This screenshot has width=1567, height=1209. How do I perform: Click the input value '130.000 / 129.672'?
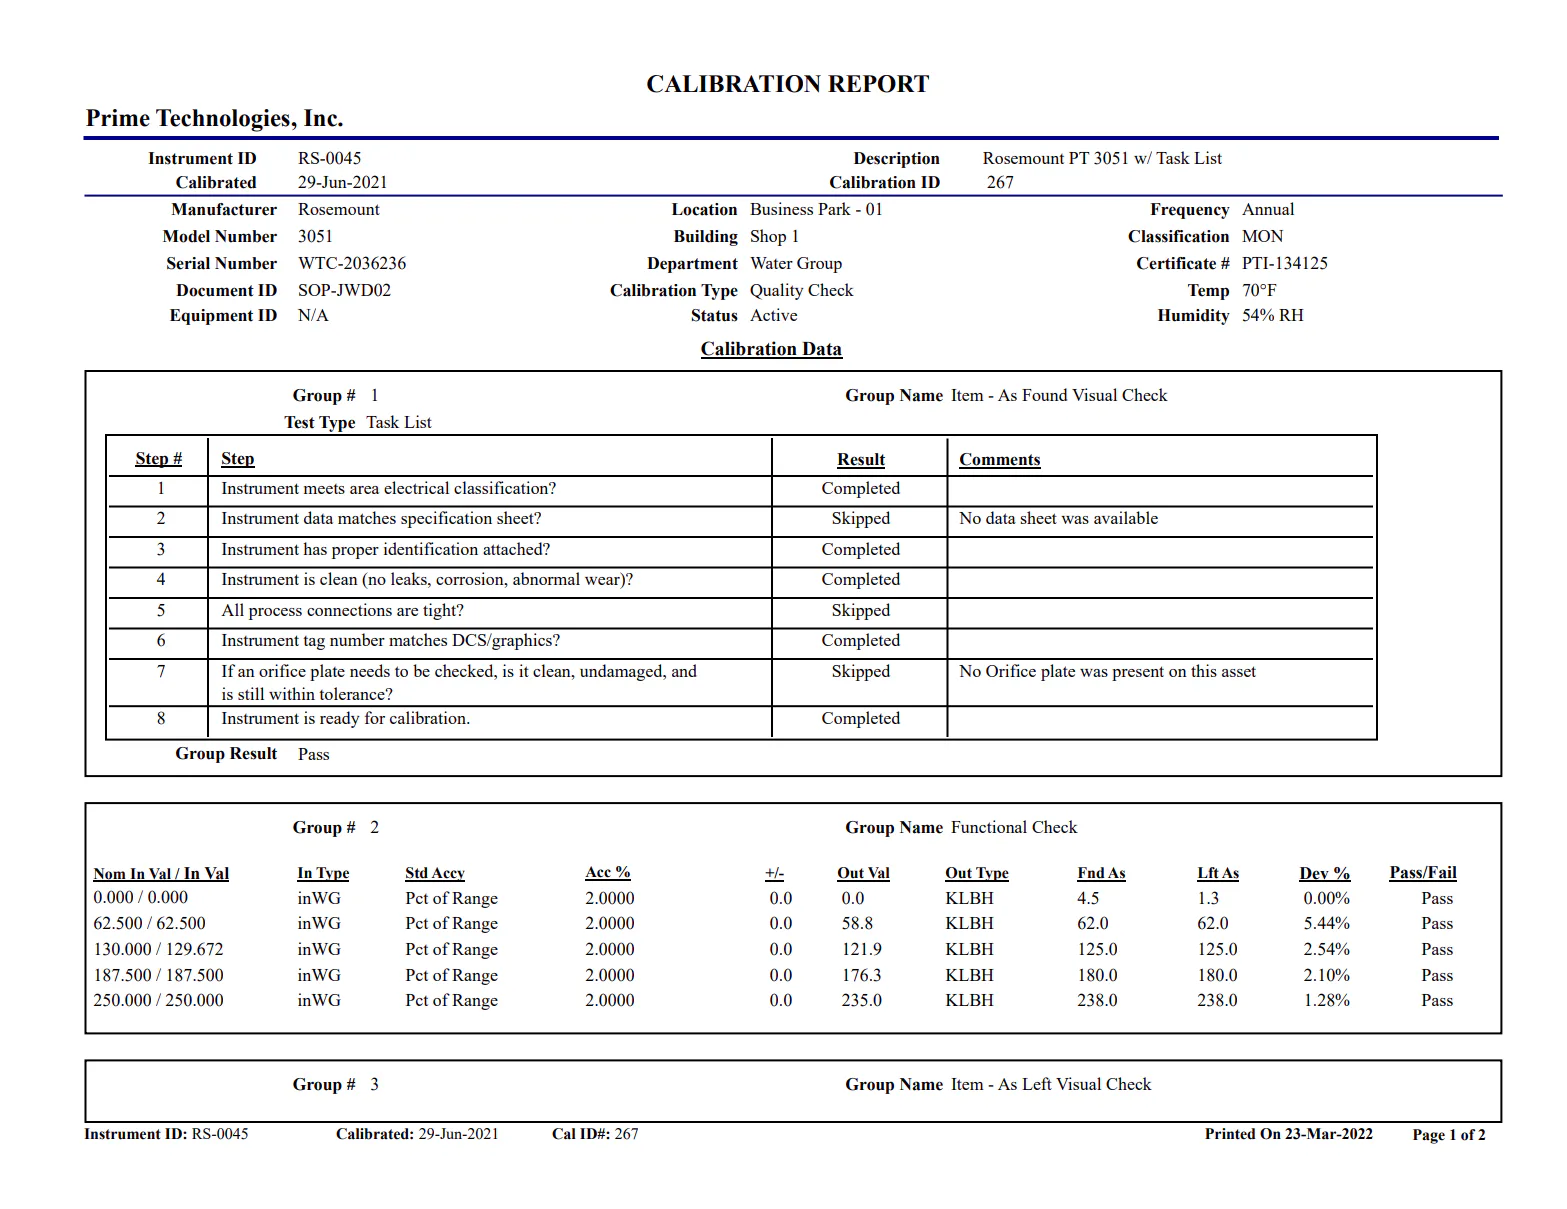point(158,949)
